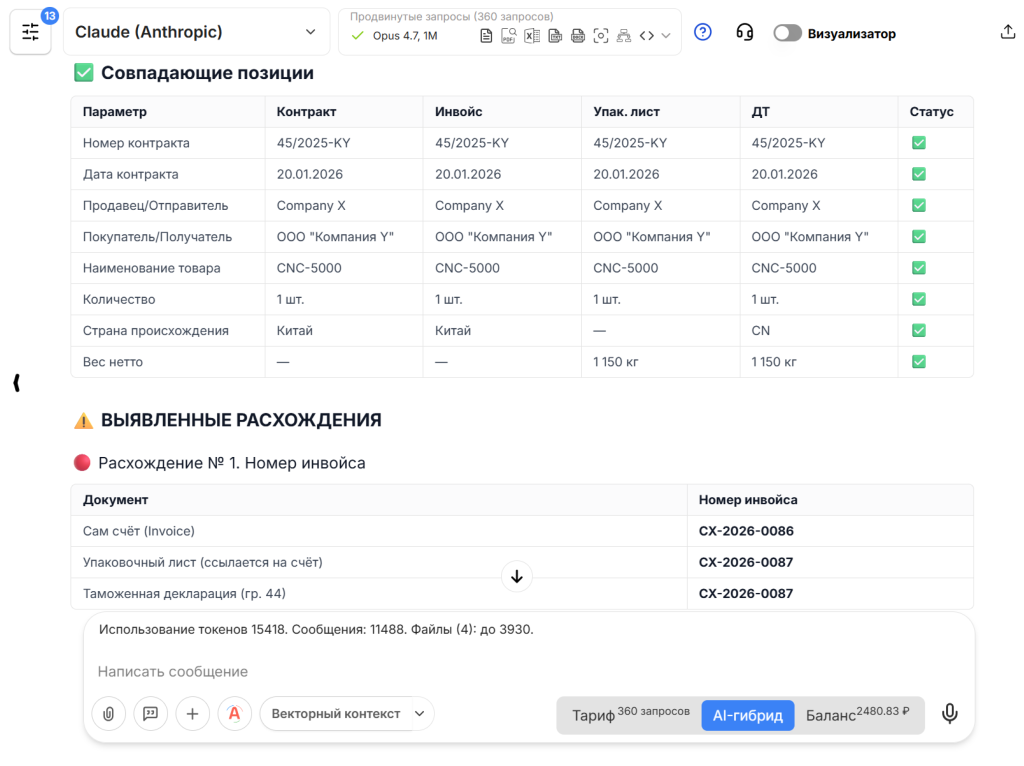Click the Использование токенов 15418 usage line
This screenshot has width=1024, height=766.
pos(316,630)
